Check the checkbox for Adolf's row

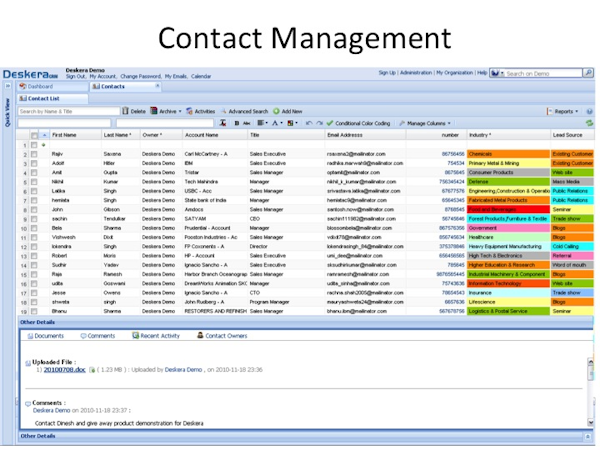pyautogui.click(x=34, y=163)
